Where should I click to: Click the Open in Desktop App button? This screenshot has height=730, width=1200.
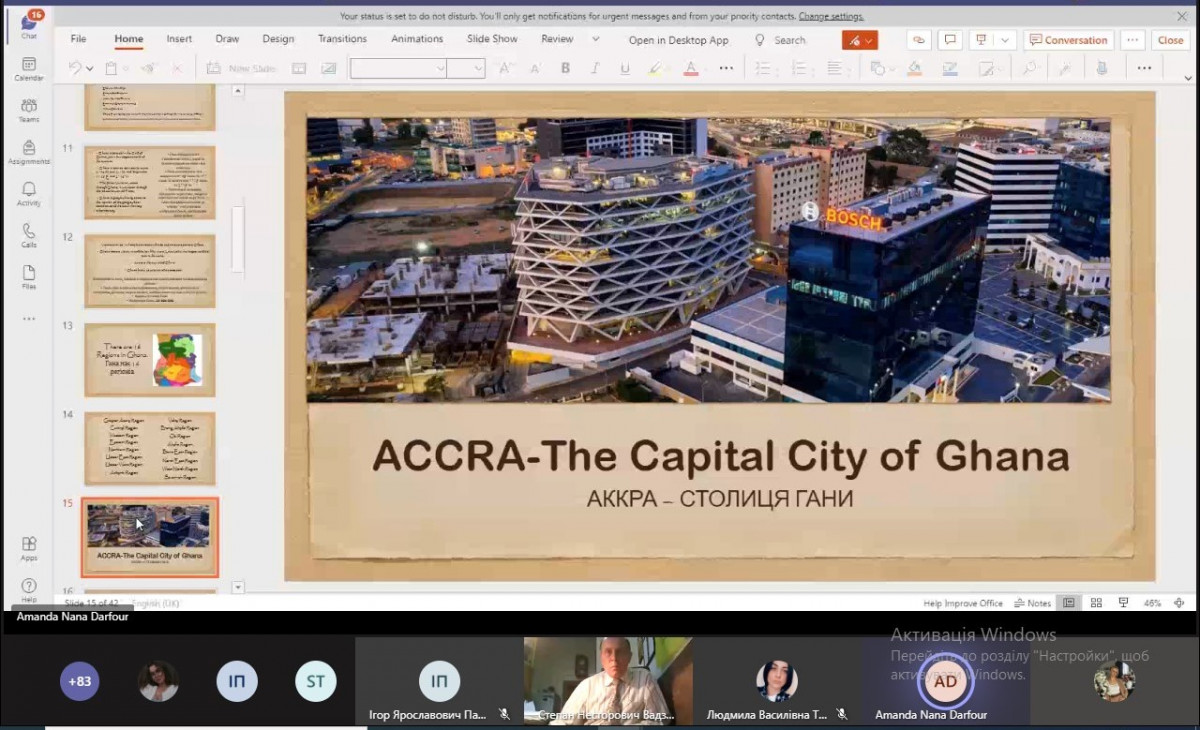point(678,40)
